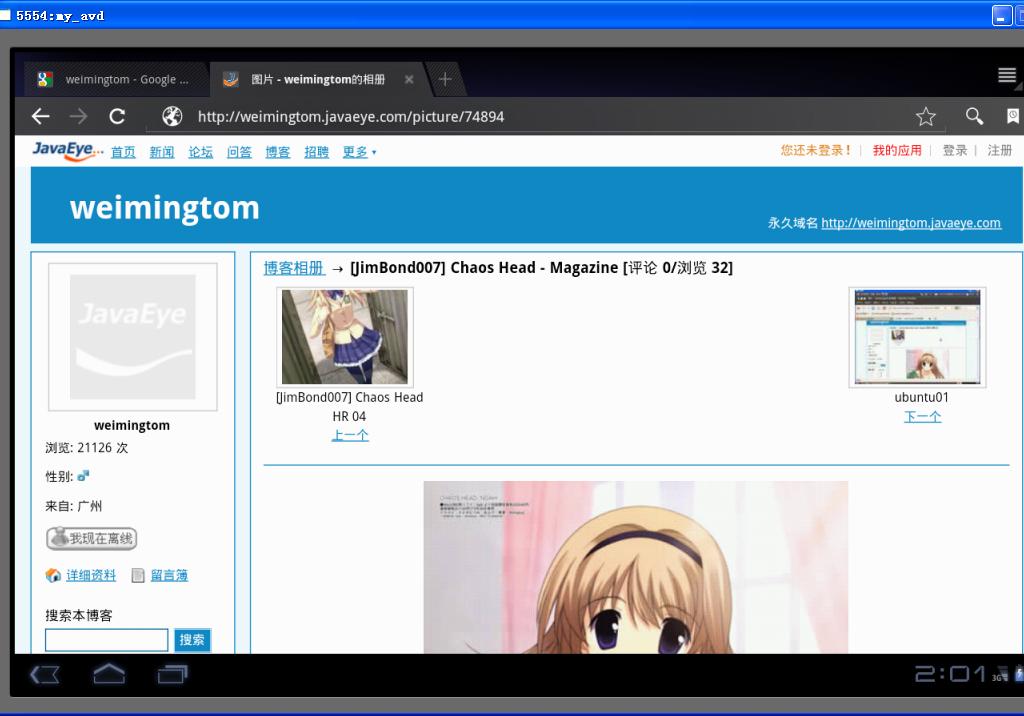The image size is (1024, 716).
Task: Open the permanent domain weimingtom.javaeye.com link
Action: [911, 223]
